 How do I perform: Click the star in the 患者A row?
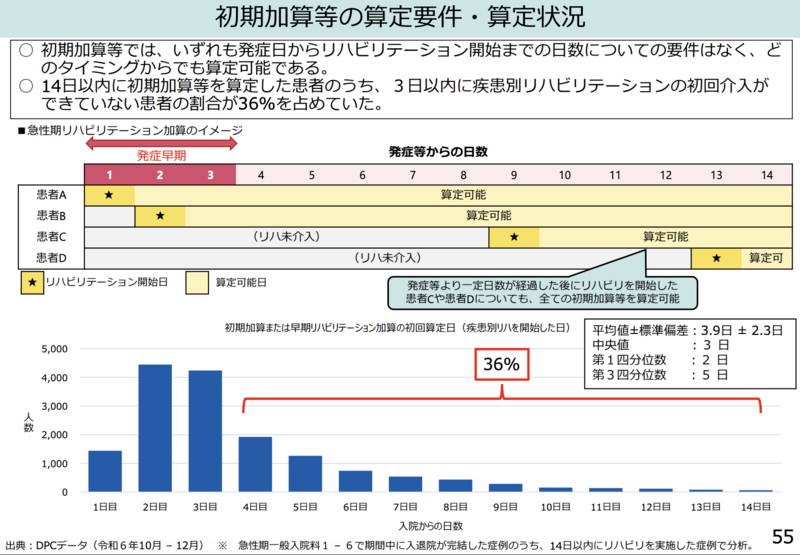point(109,195)
